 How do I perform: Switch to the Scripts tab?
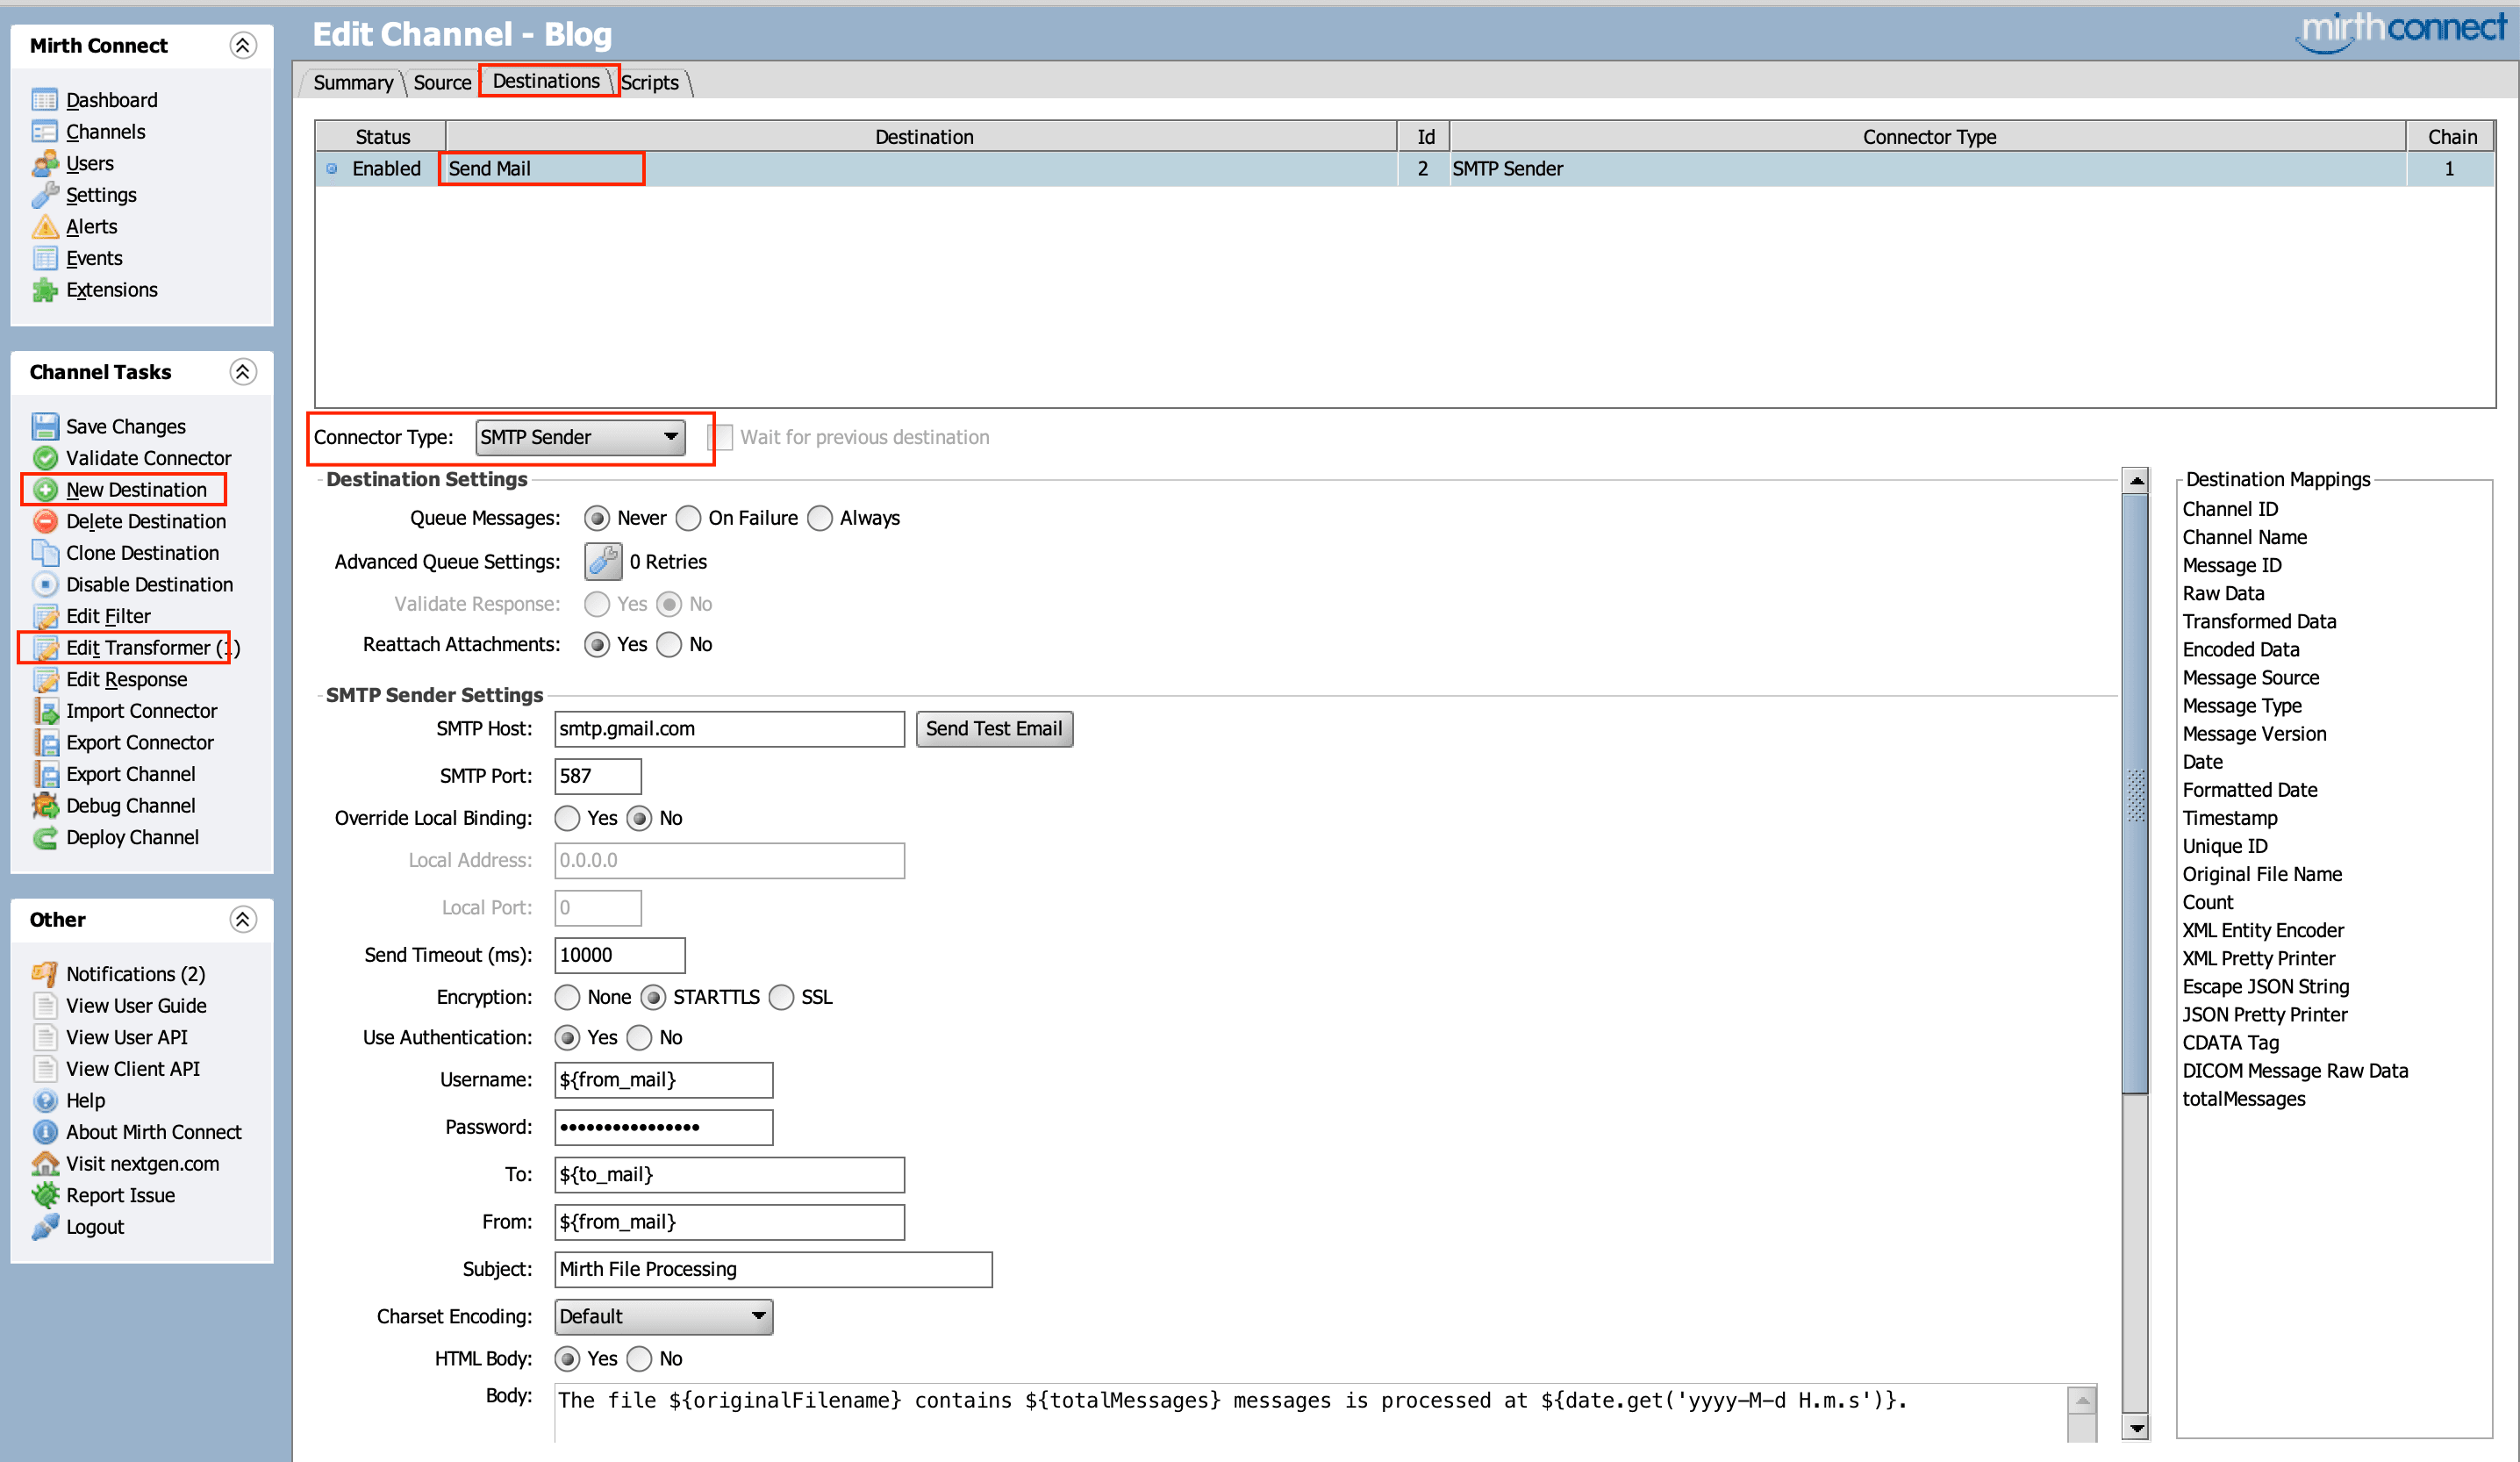(650, 82)
